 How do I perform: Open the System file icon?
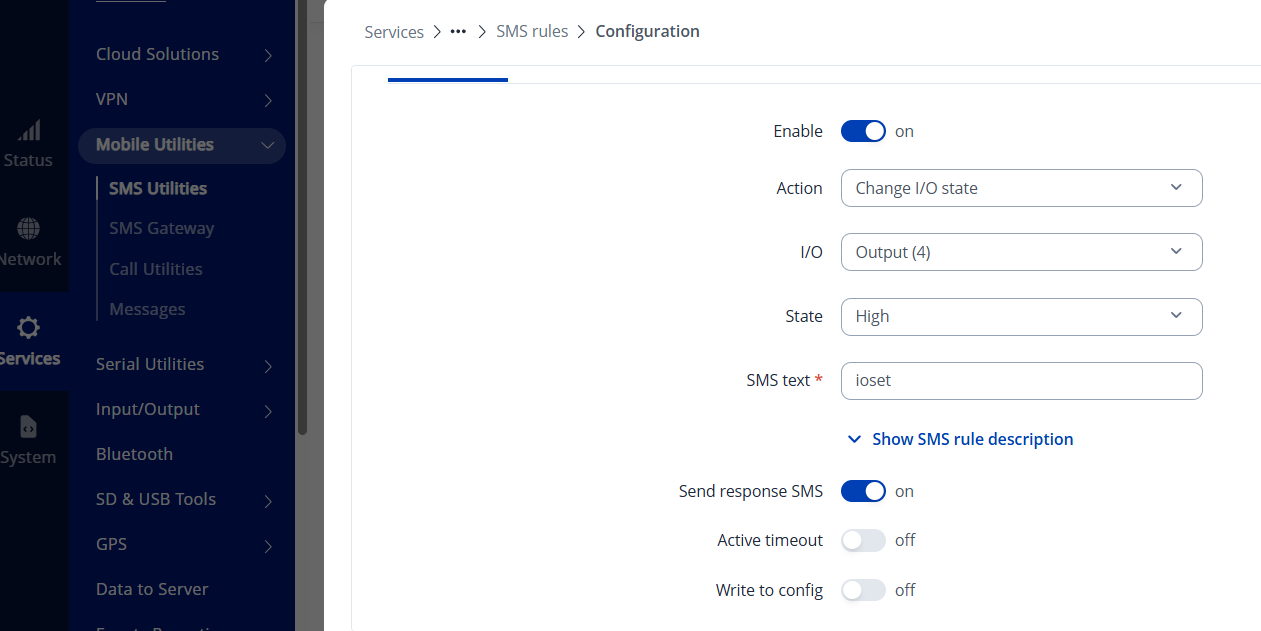click(29, 427)
